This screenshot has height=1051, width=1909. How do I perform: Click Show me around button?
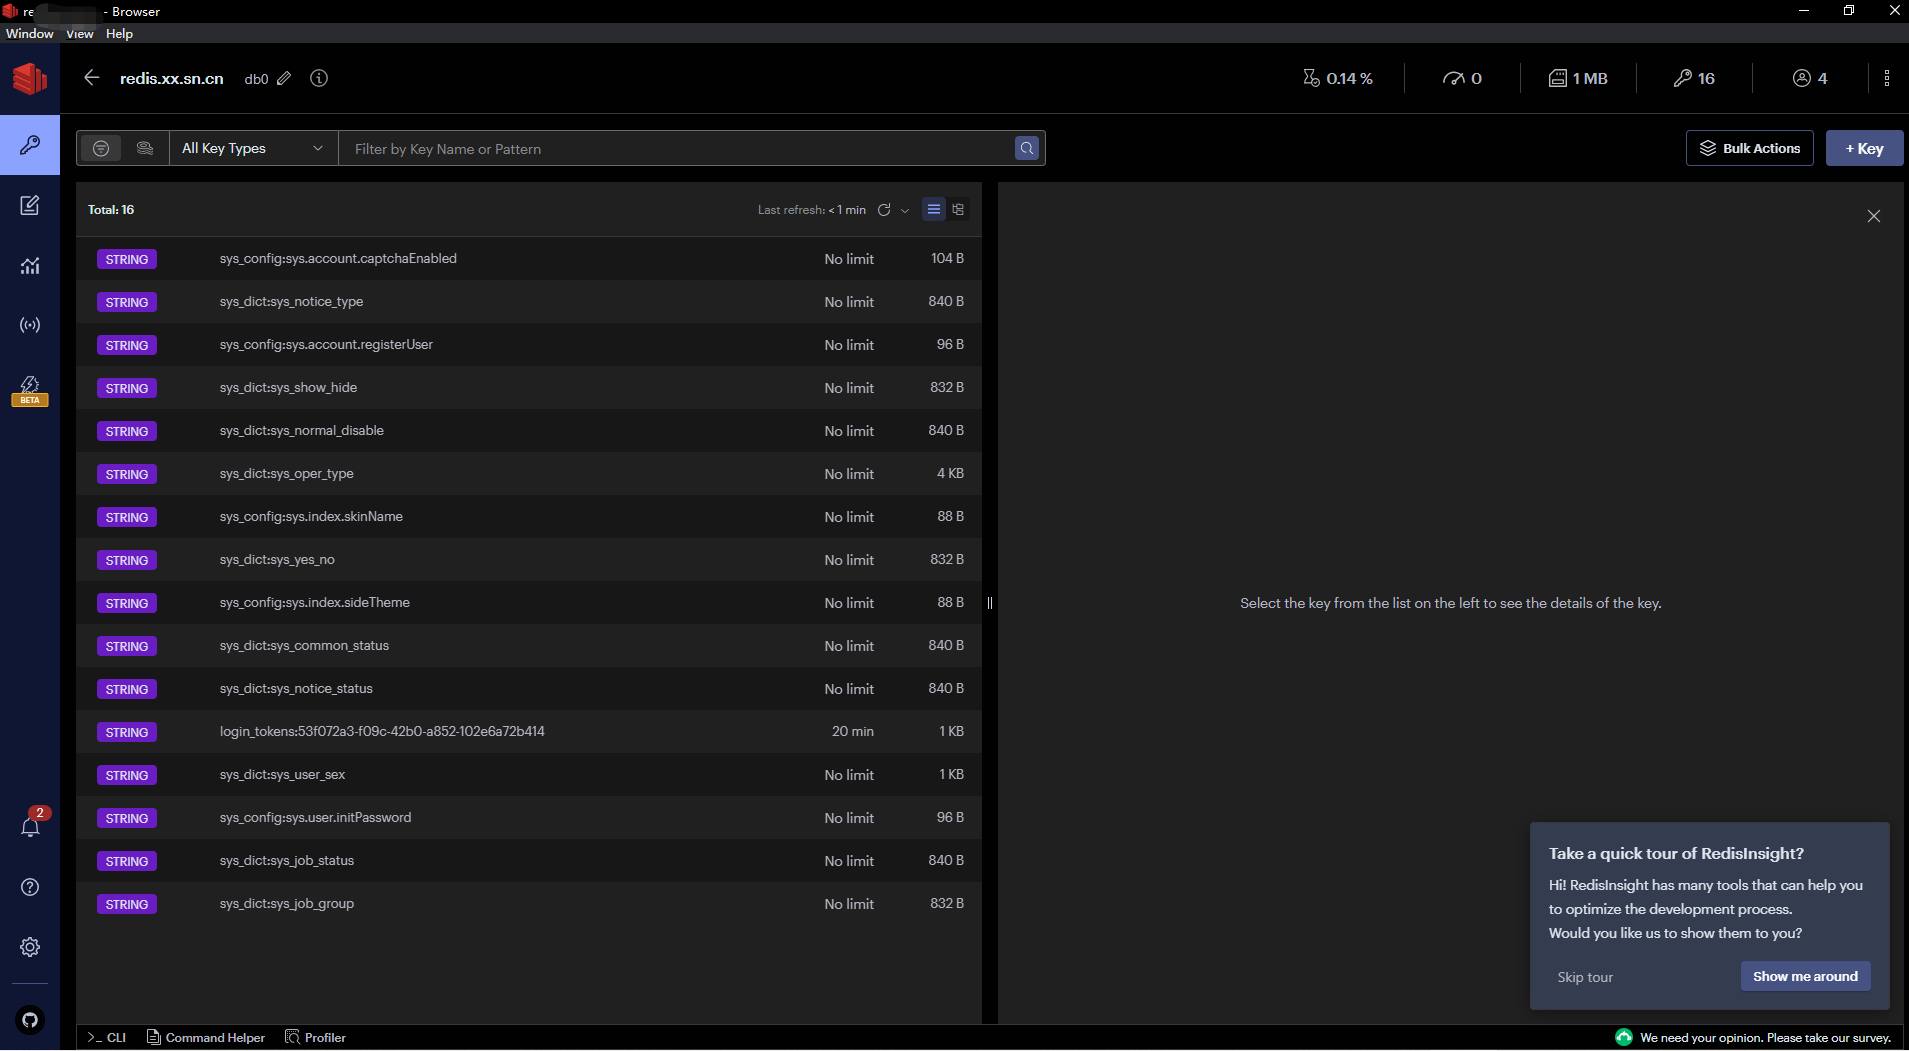1805,976
